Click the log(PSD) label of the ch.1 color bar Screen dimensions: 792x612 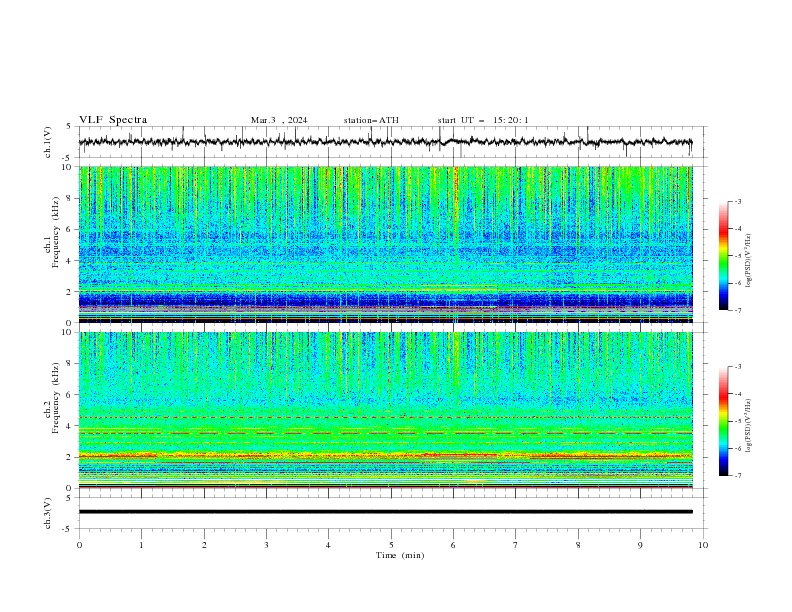tap(749, 261)
